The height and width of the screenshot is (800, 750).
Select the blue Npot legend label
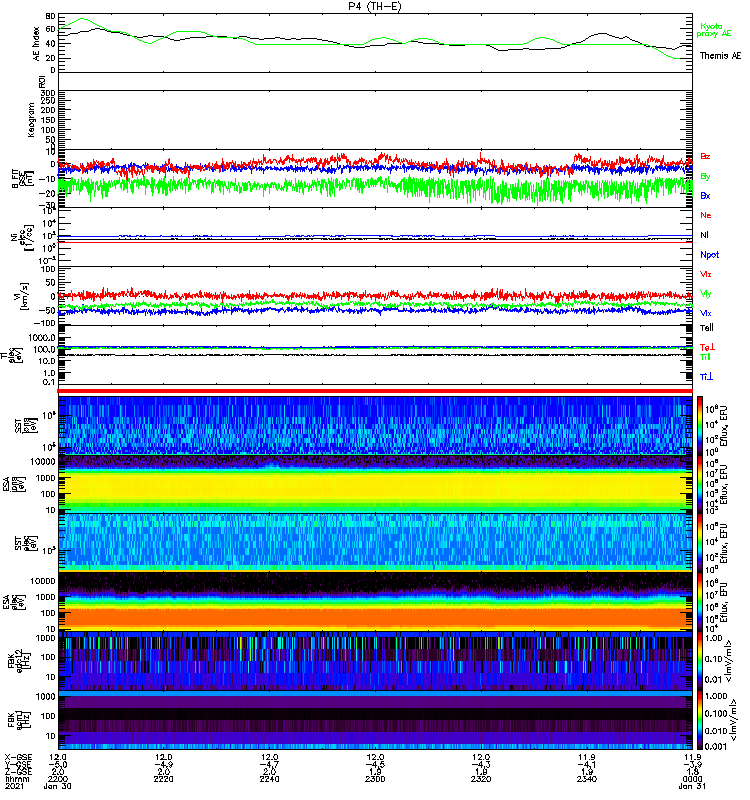click(709, 255)
